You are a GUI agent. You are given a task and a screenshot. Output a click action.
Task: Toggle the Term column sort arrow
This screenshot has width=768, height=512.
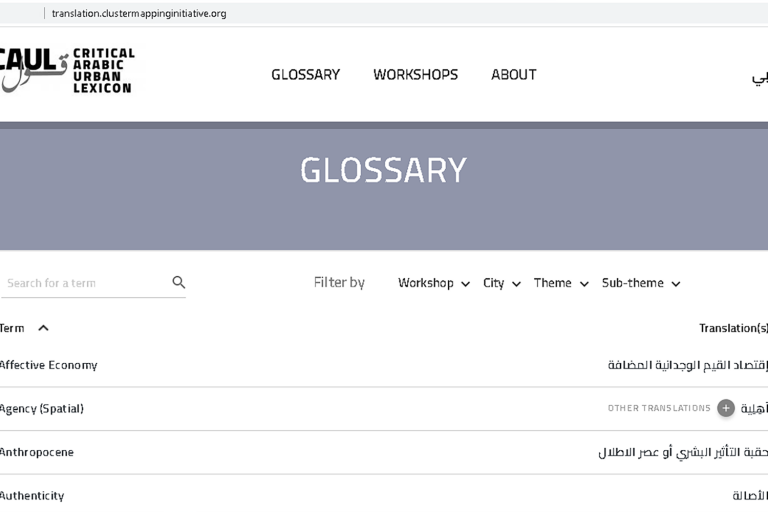click(43, 328)
